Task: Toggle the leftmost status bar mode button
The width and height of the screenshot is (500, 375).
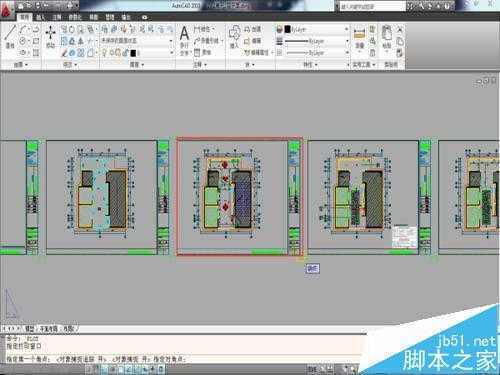Action: tap(89, 369)
